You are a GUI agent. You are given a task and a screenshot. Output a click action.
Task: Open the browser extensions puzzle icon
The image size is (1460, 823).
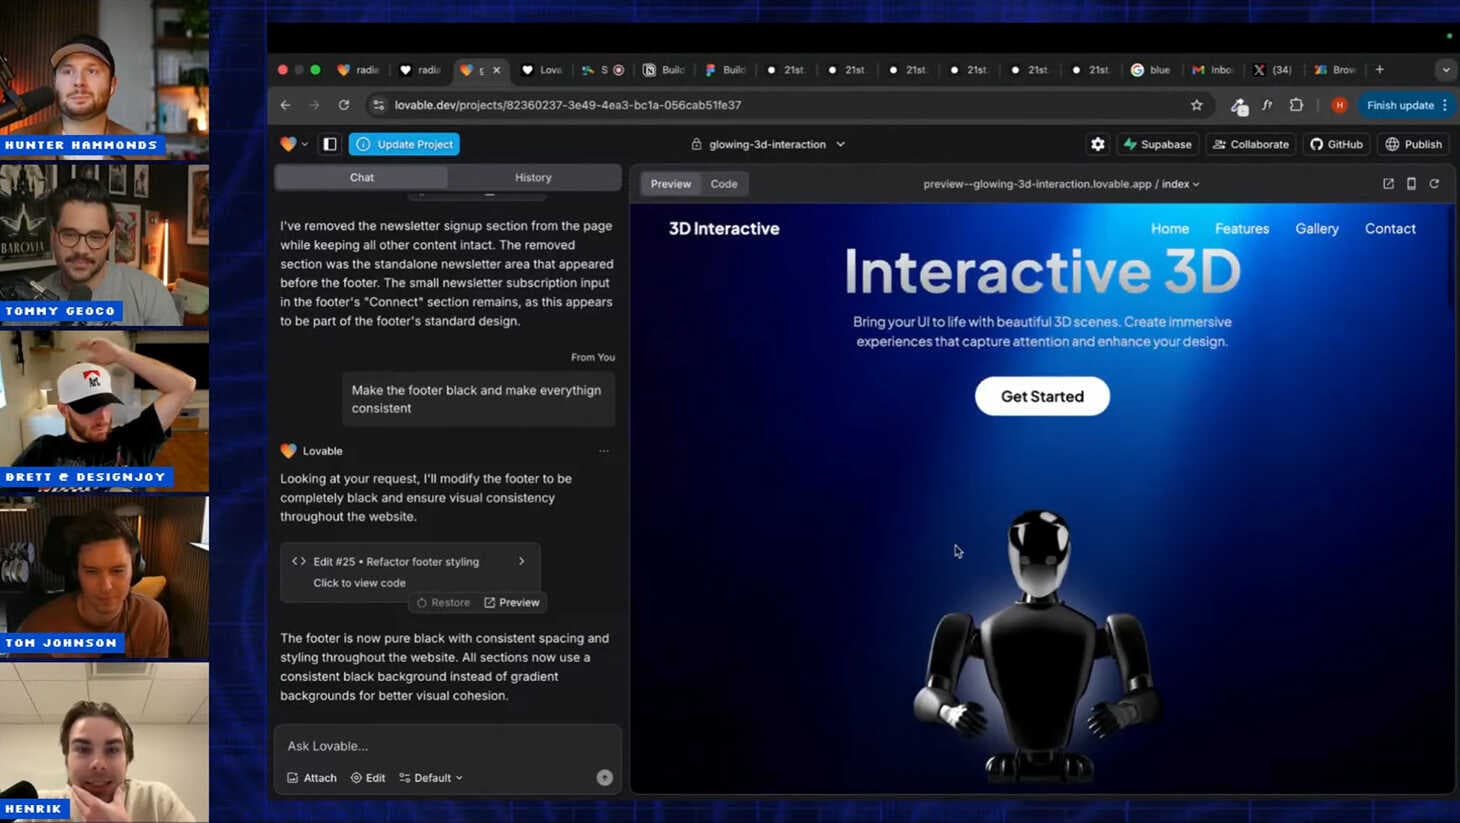click(x=1296, y=105)
